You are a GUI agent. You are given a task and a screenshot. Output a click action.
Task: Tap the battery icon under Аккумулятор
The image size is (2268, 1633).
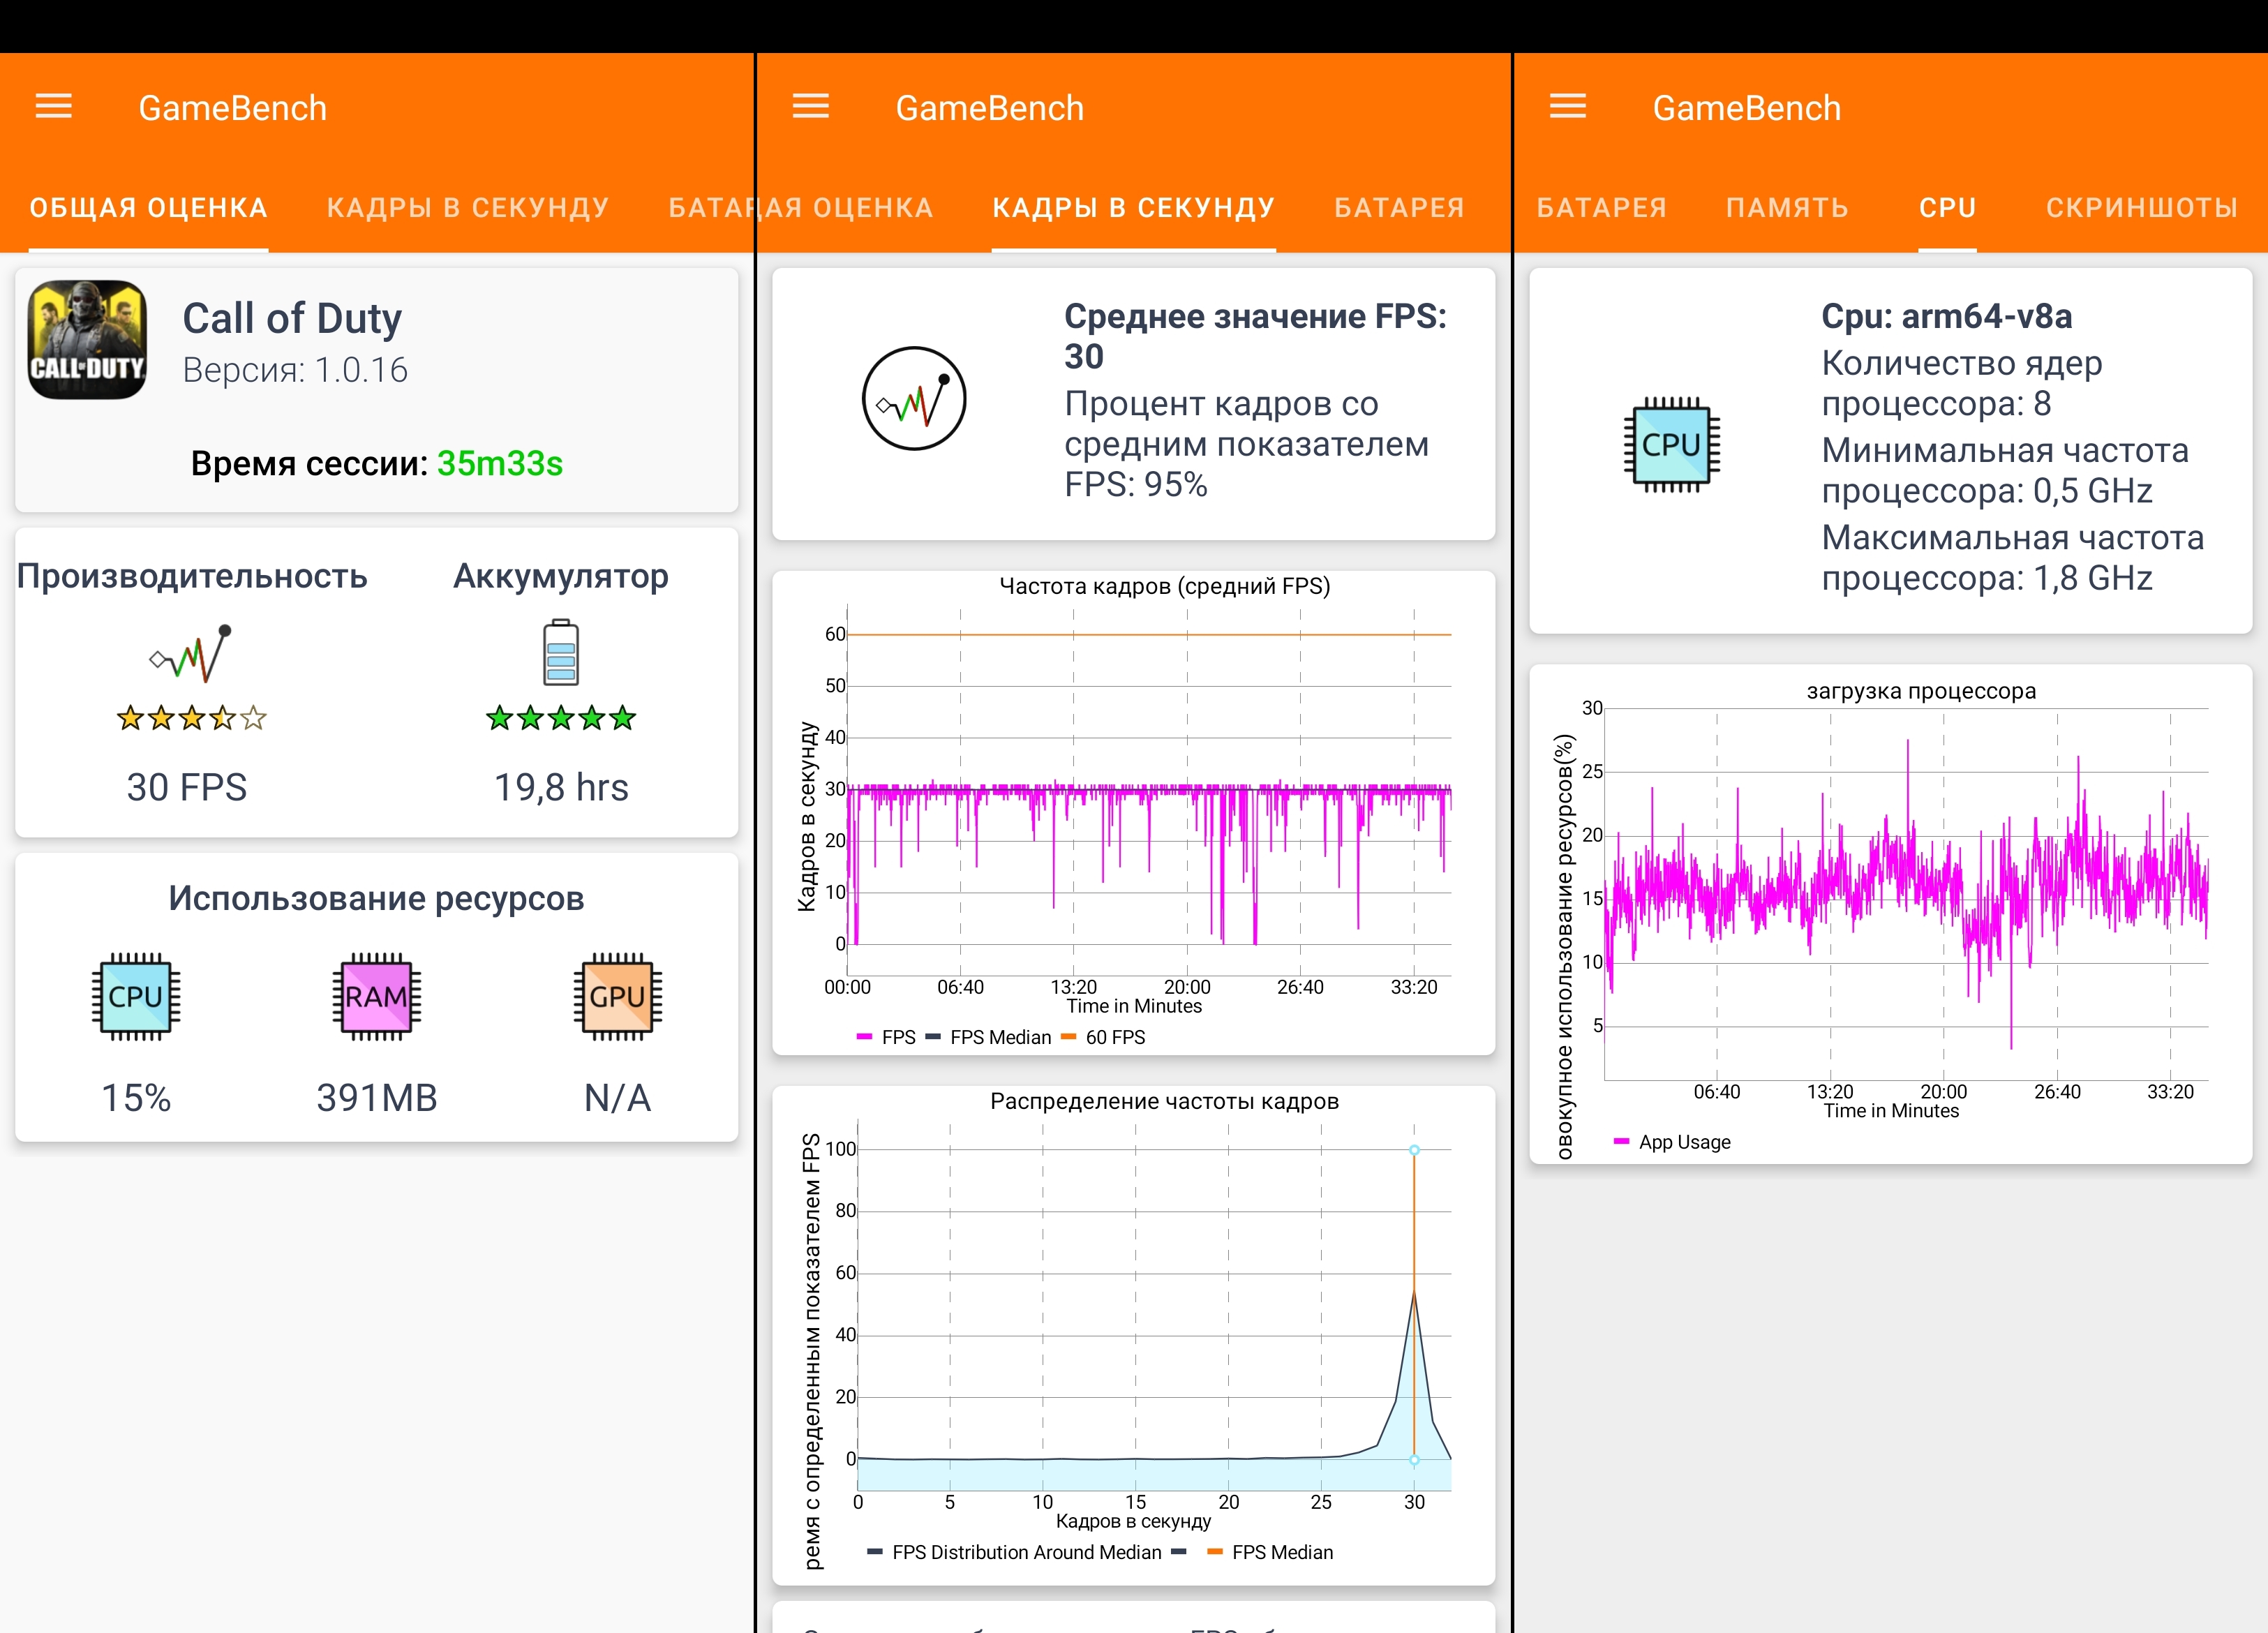click(561, 653)
